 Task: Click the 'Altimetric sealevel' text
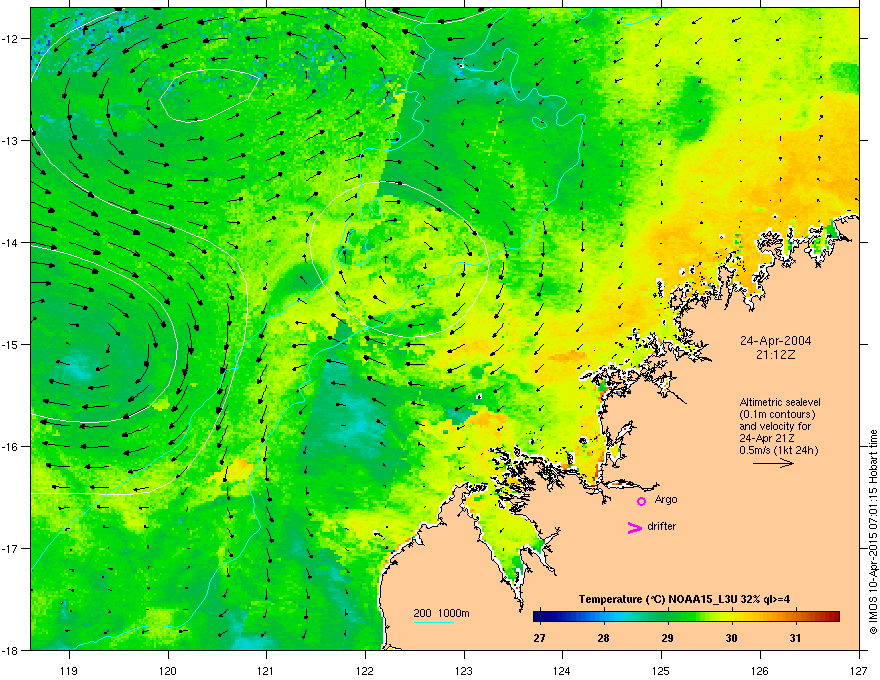(x=780, y=402)
